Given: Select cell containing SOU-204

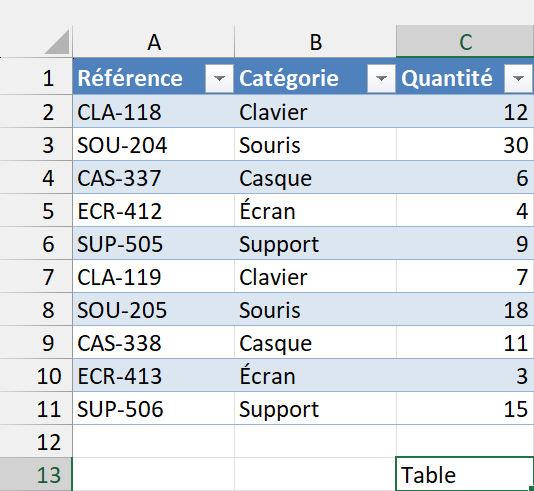Looking at the screenshot, I should 154,145.
